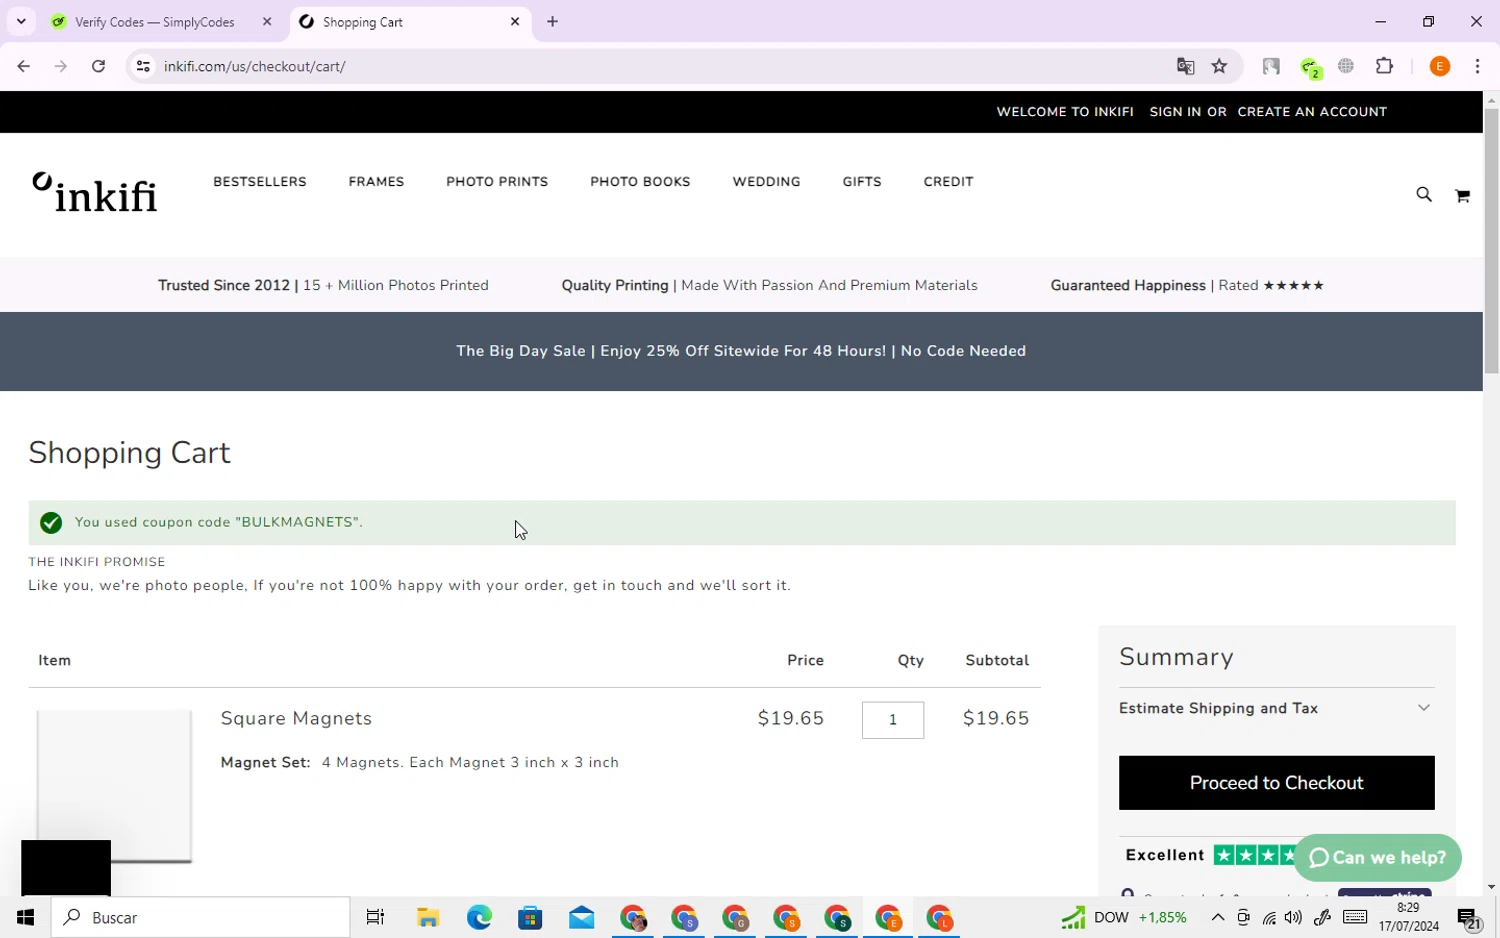
Task: Open the shopping cart icon in header
Action: click(x=1462, y=196)
